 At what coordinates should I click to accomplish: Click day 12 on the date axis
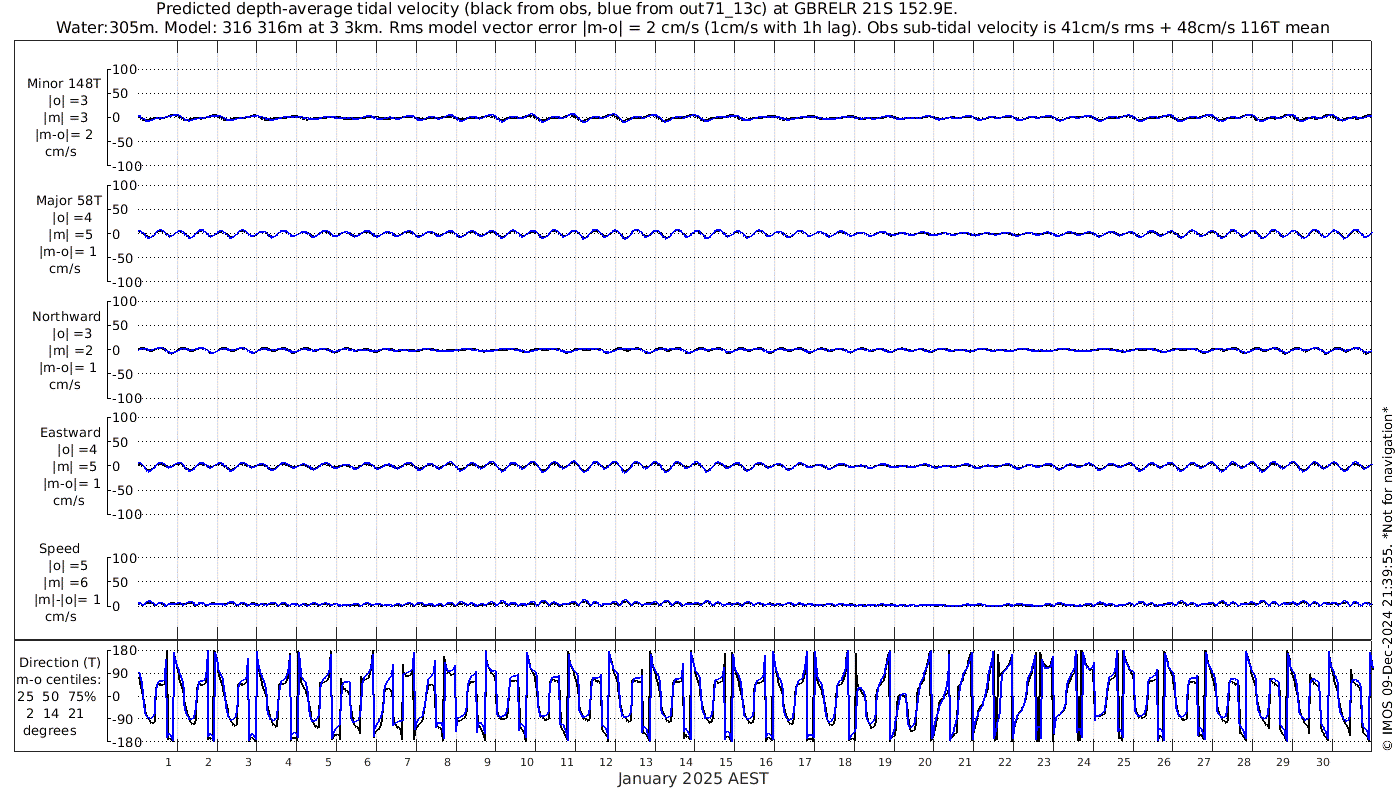pyautogui.click(x=607, y=762)
